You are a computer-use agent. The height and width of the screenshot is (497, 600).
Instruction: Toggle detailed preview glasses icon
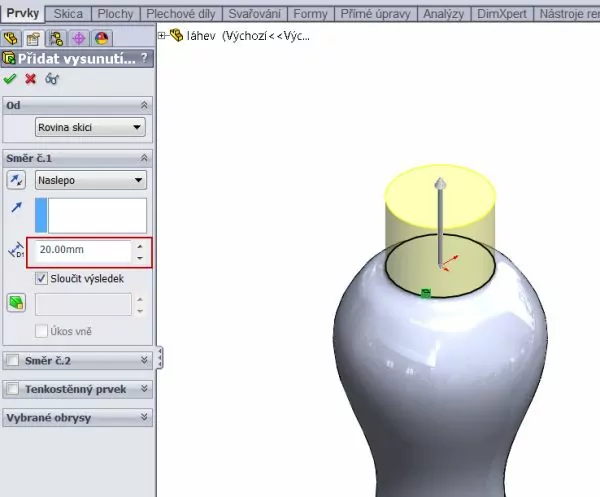tap(51, 78)
